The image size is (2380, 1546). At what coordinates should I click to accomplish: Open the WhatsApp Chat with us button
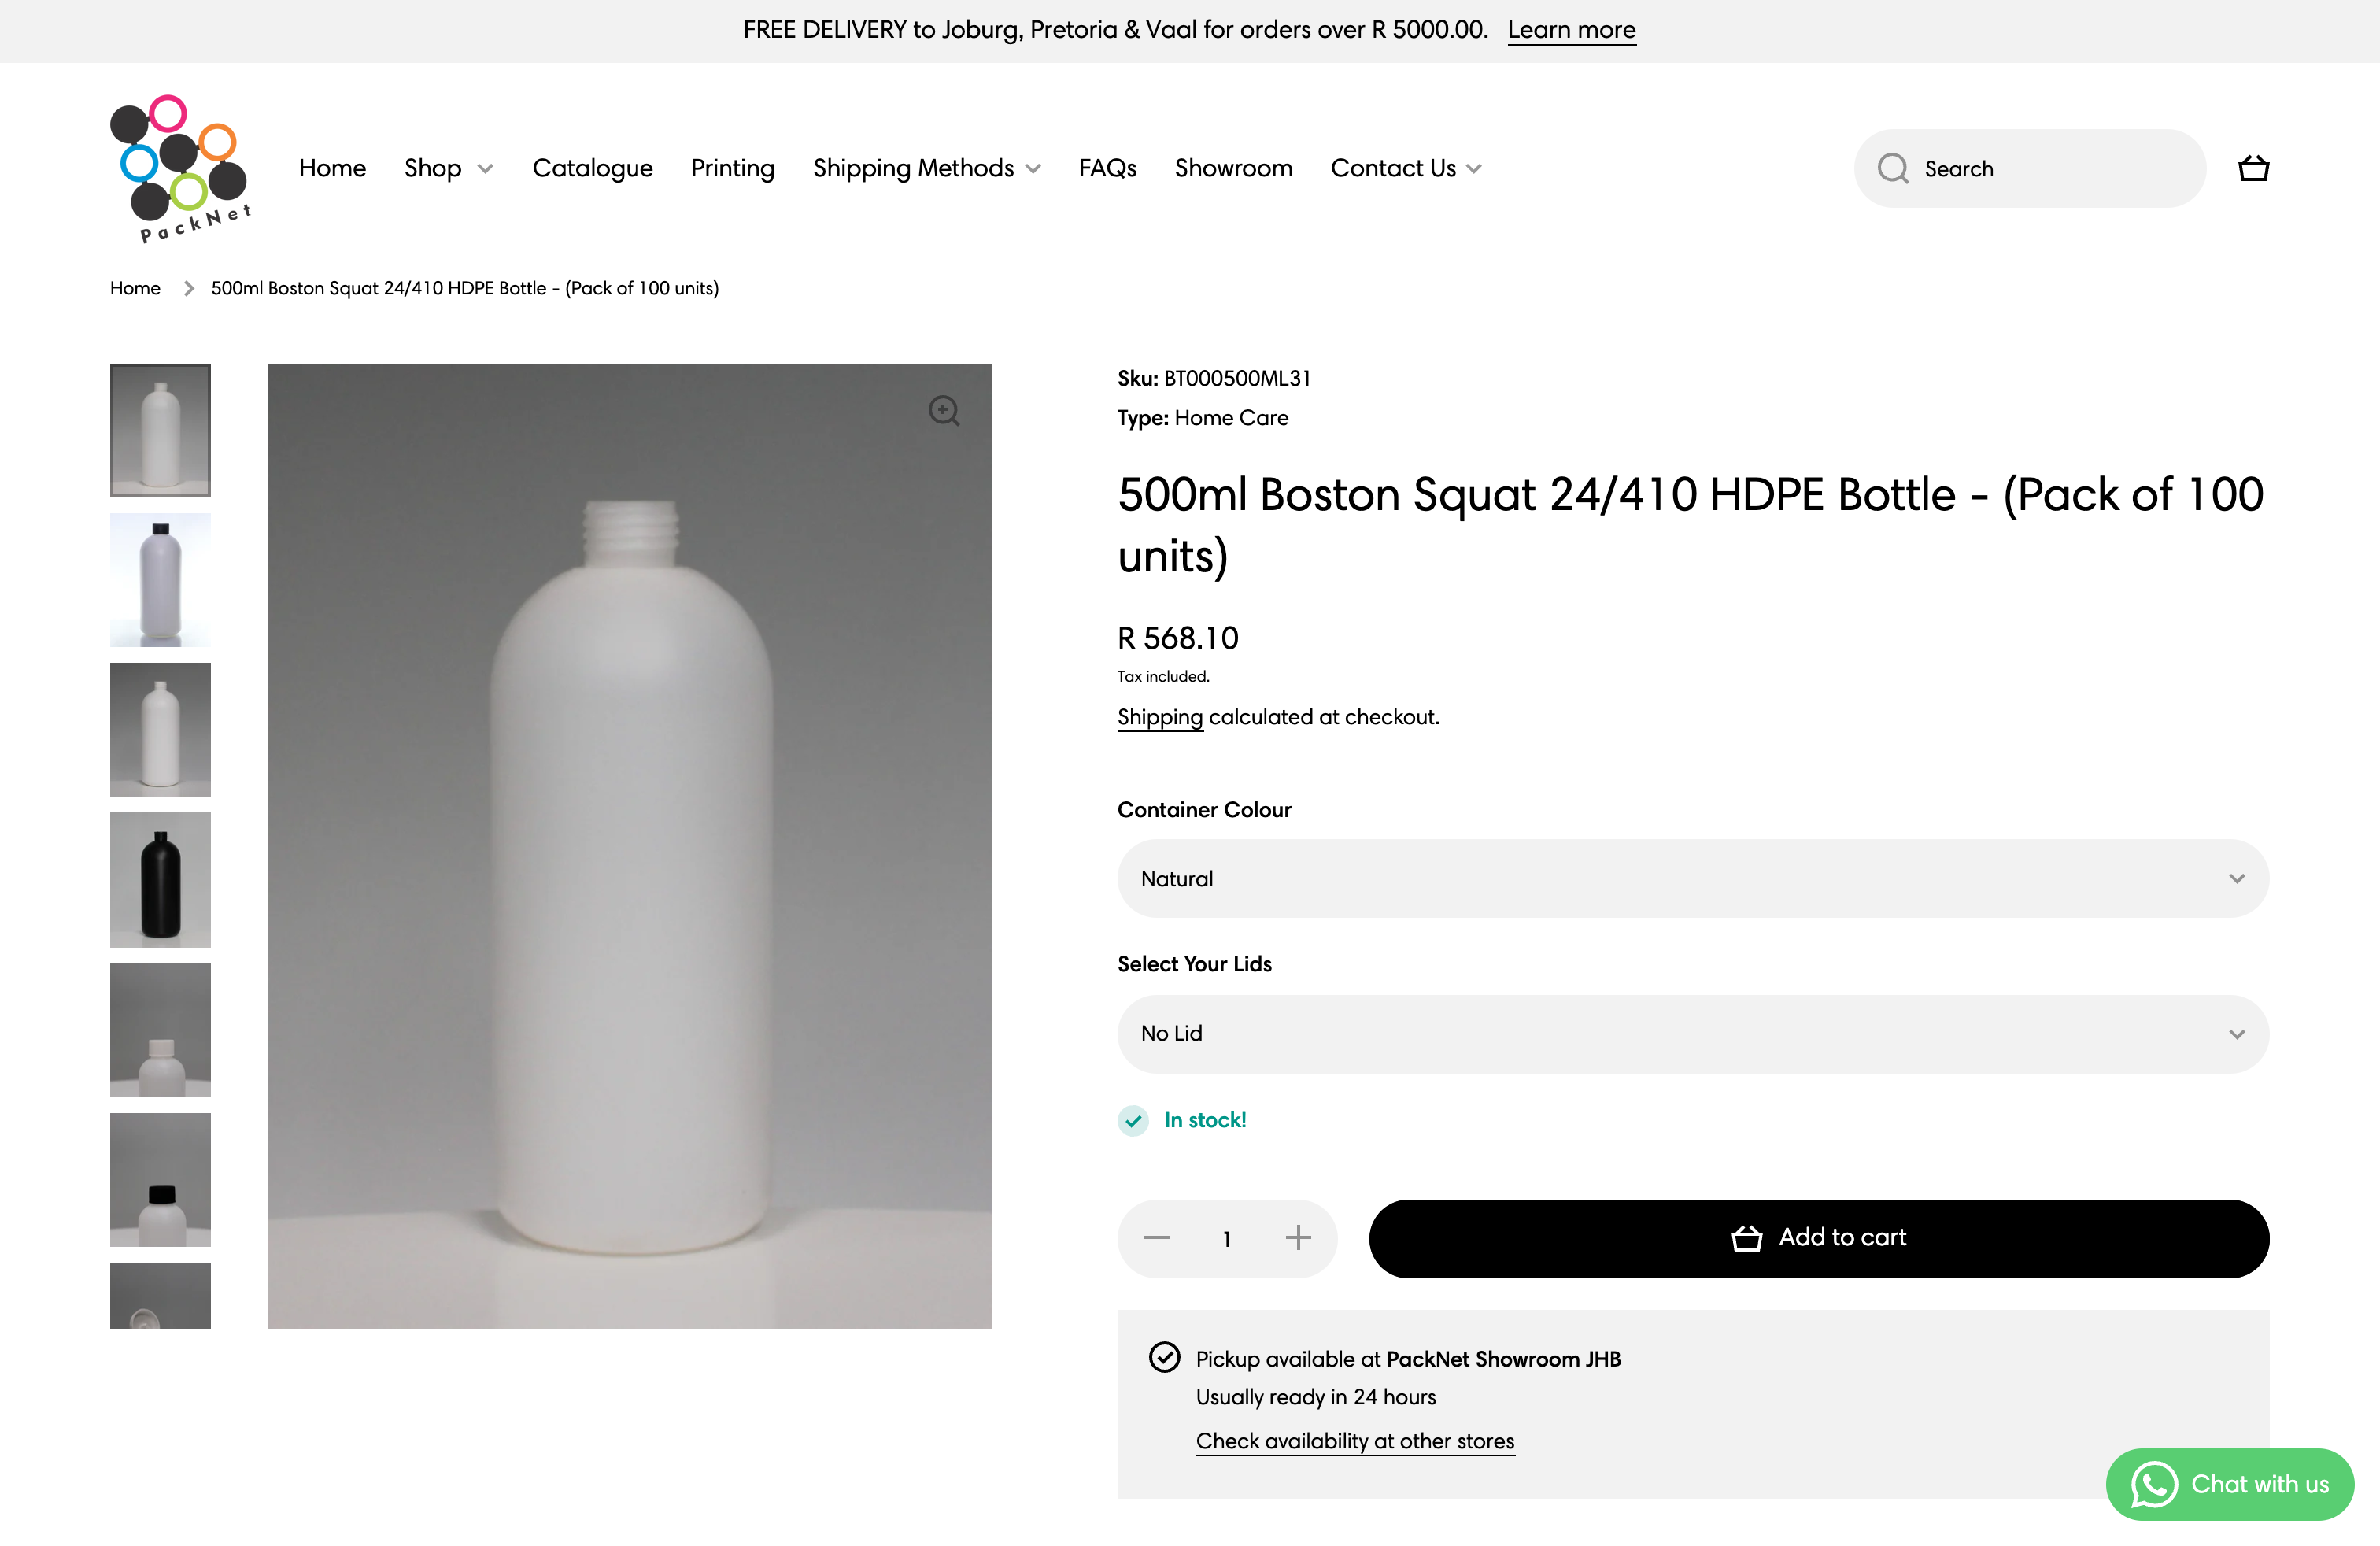pos(2229,1484)
